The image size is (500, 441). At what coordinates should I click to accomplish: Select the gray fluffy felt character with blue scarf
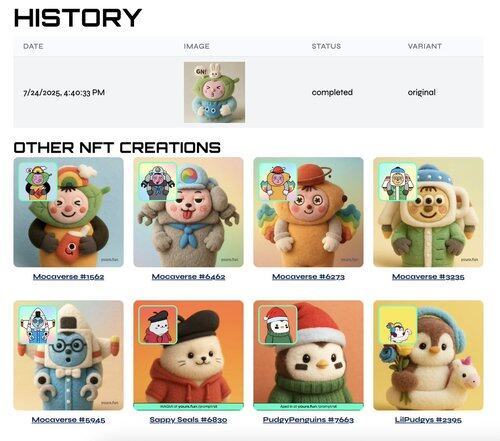pyautogui.click(x=188, y=212)
